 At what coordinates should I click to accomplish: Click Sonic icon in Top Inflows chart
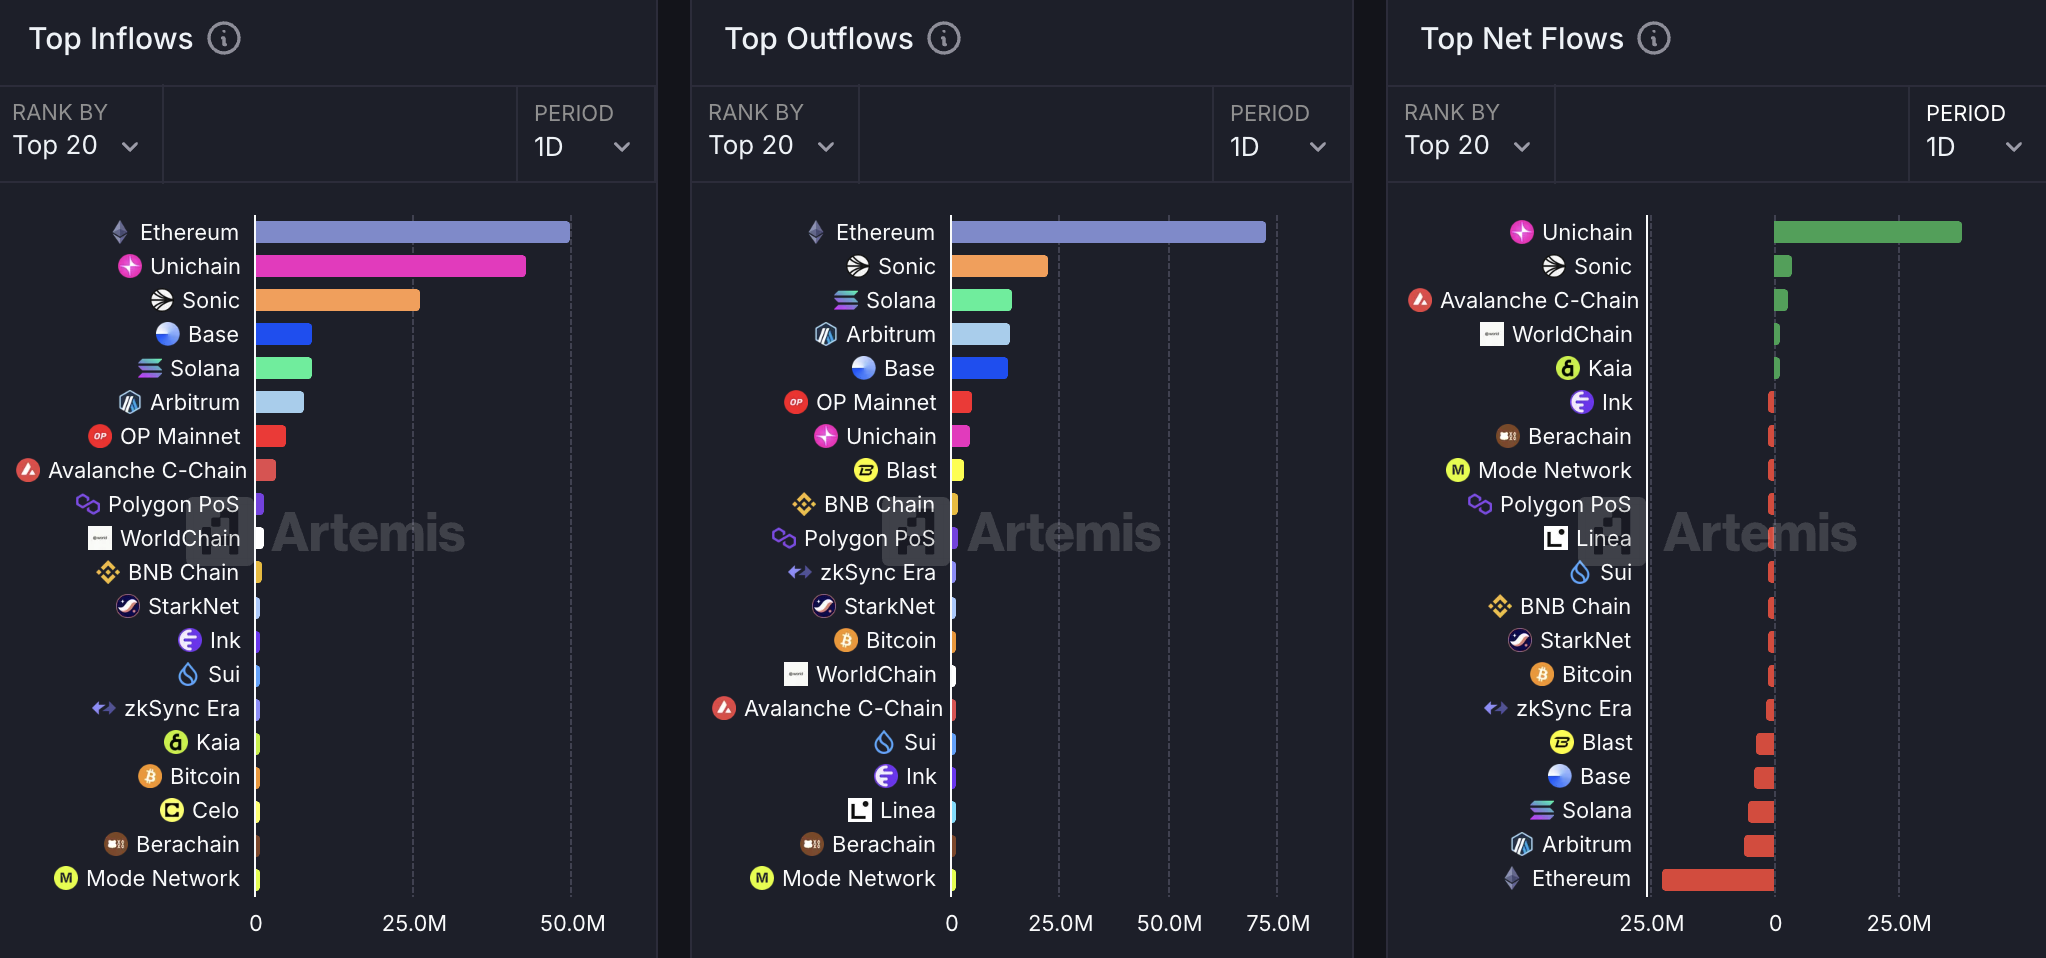pyautogui.click(x=162, y=300)
